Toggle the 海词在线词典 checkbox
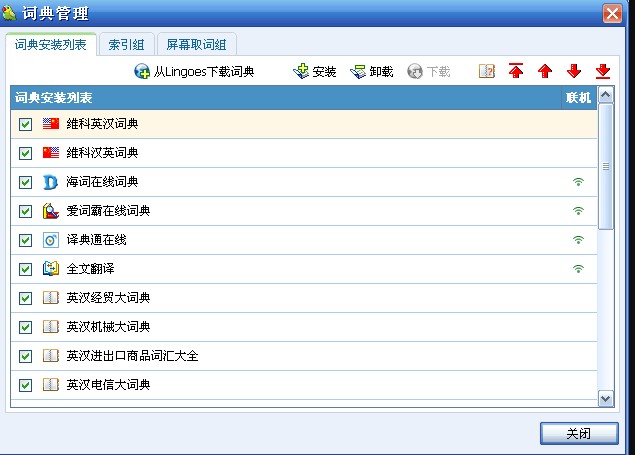635x455 pixels. click(26, 183)
